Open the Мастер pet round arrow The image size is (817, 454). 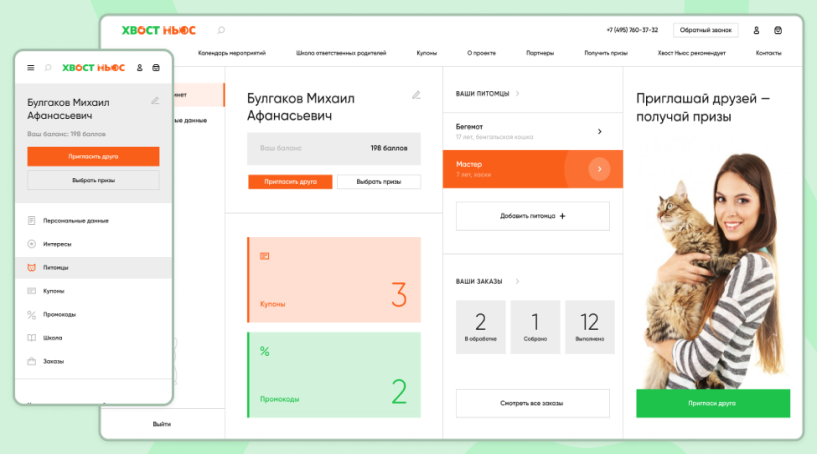coord(599,169)
